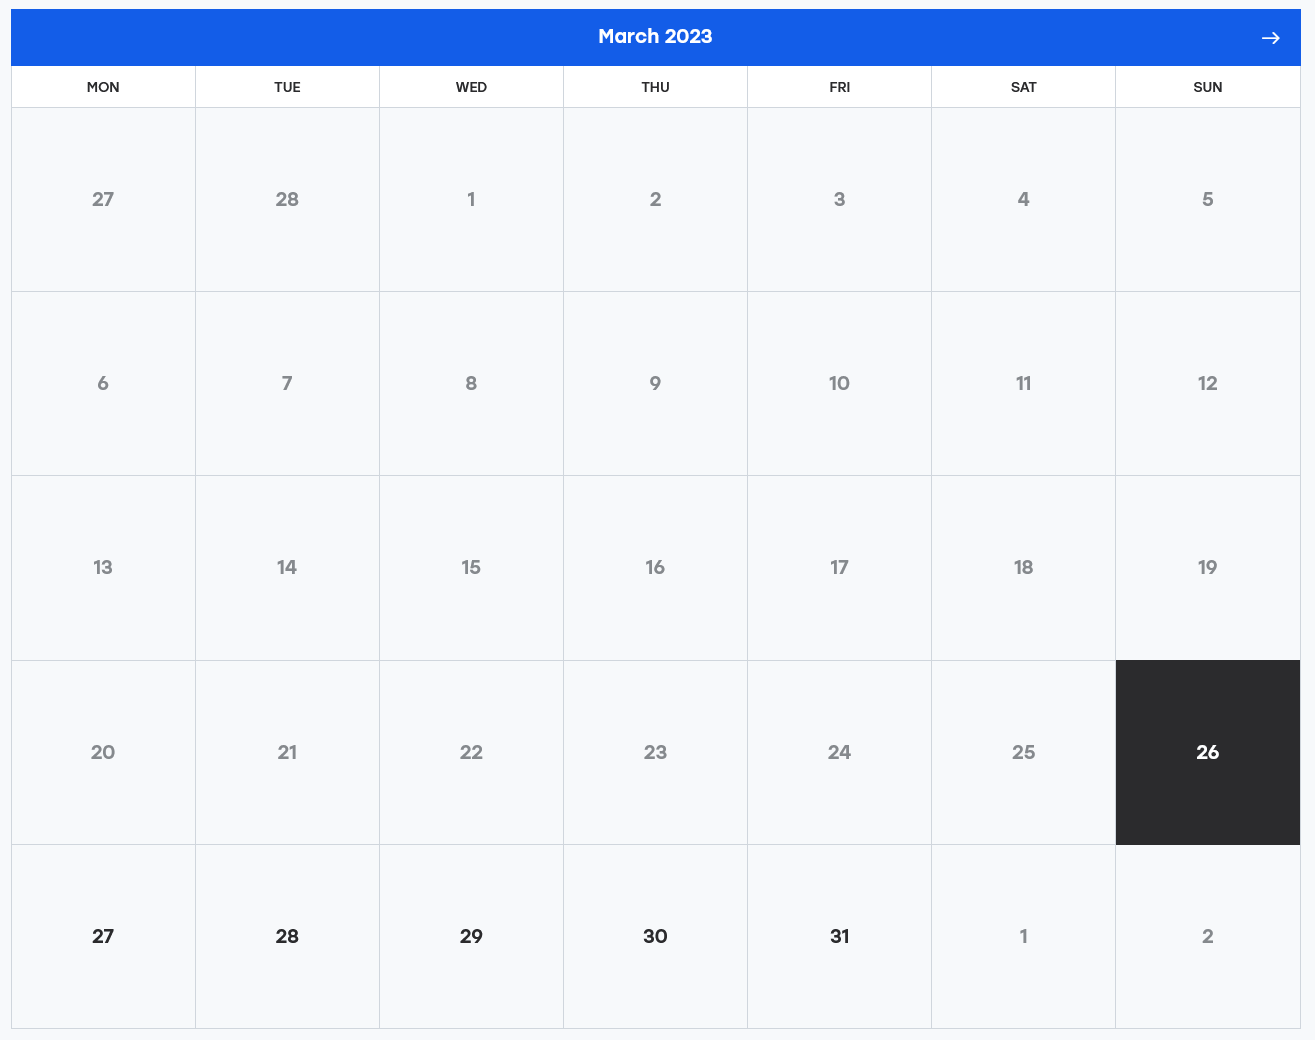Choose March 4
1315x1040 pixels.
pyautogui.click(x=1023, y=199)
